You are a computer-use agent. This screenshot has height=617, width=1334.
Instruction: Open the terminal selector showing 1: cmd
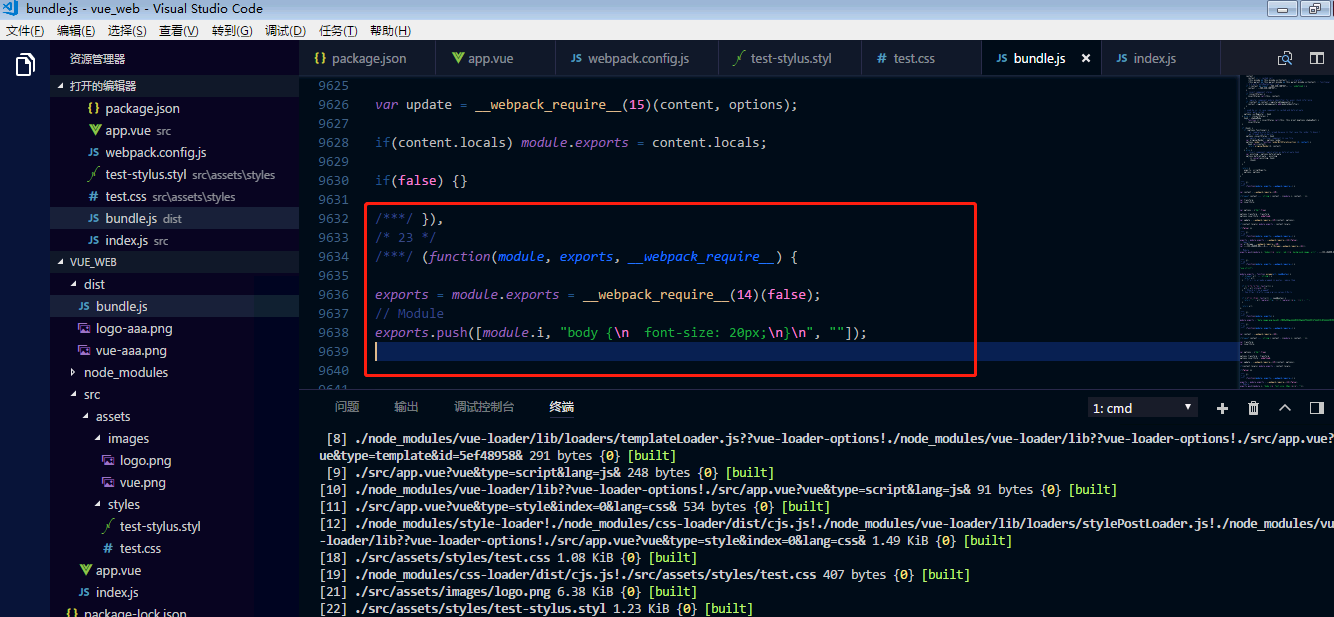pos(1142,406)
